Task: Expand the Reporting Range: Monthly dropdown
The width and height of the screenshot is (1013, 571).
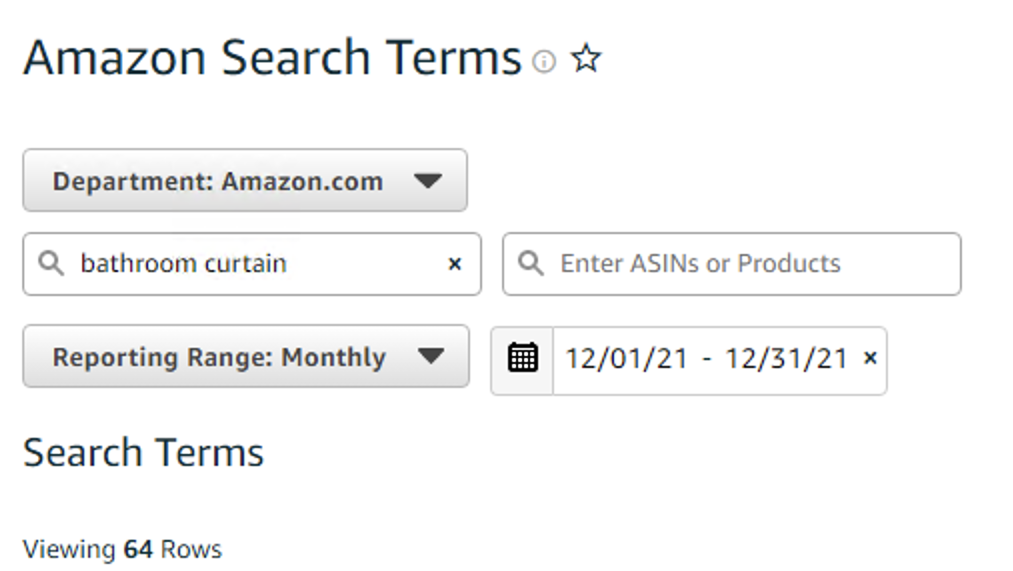Action: coord(219,357)
